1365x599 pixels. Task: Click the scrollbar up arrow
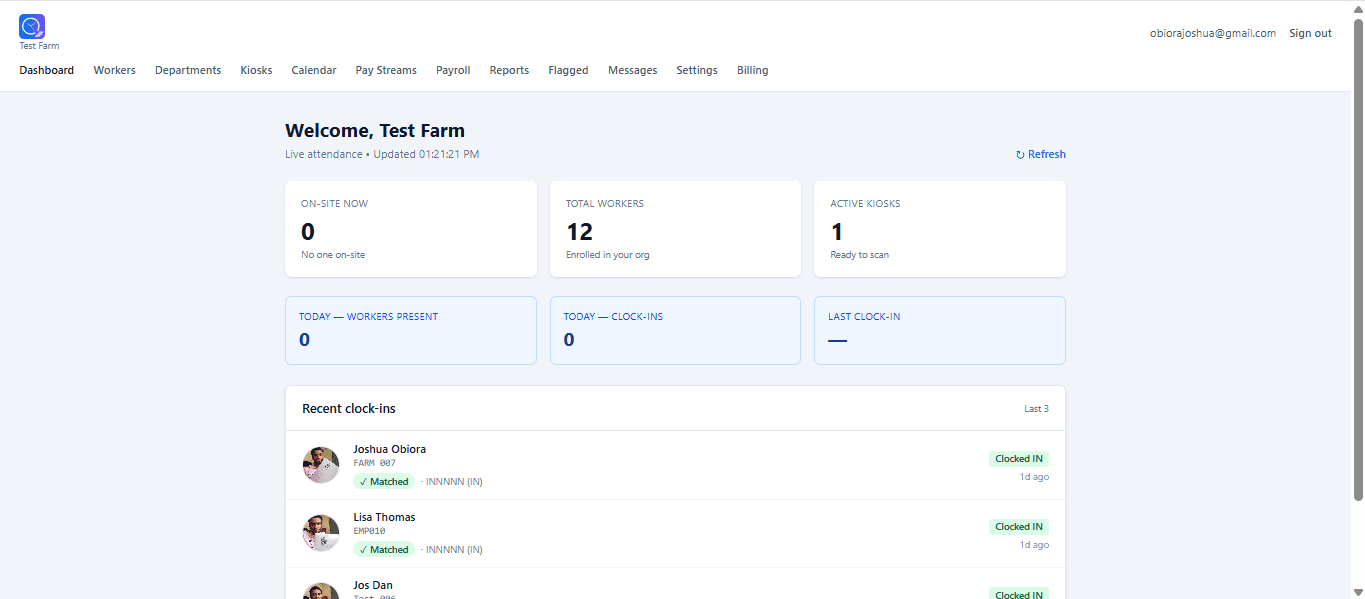tap(1357, 8)
